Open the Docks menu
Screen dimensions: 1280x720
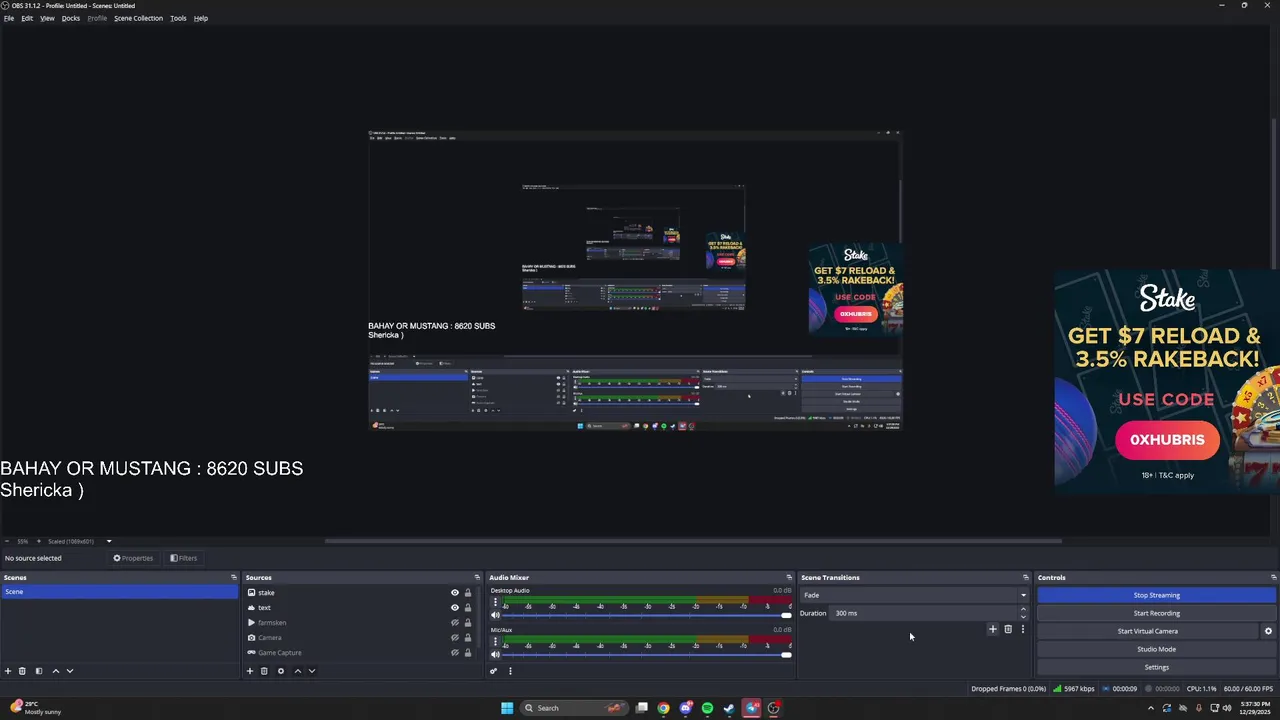coord(71,18)
